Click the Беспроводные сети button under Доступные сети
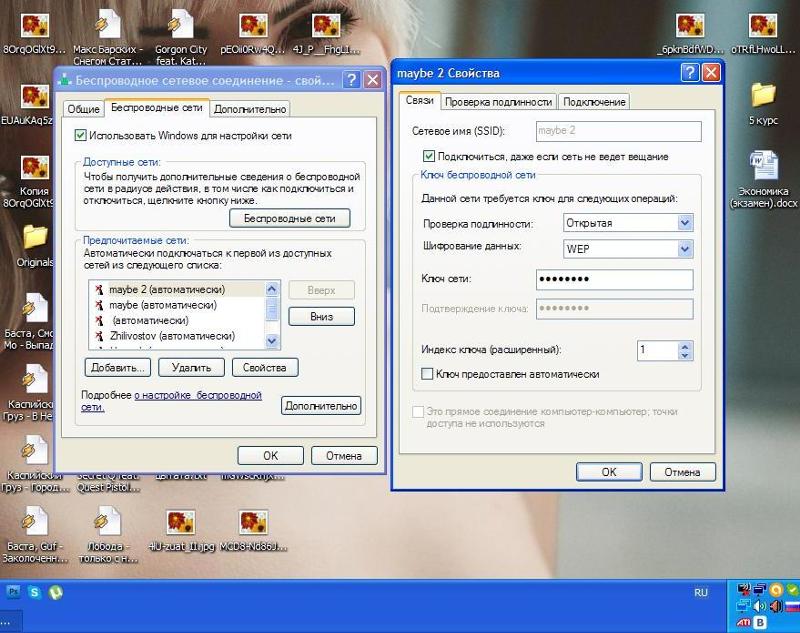 [290, 218]
